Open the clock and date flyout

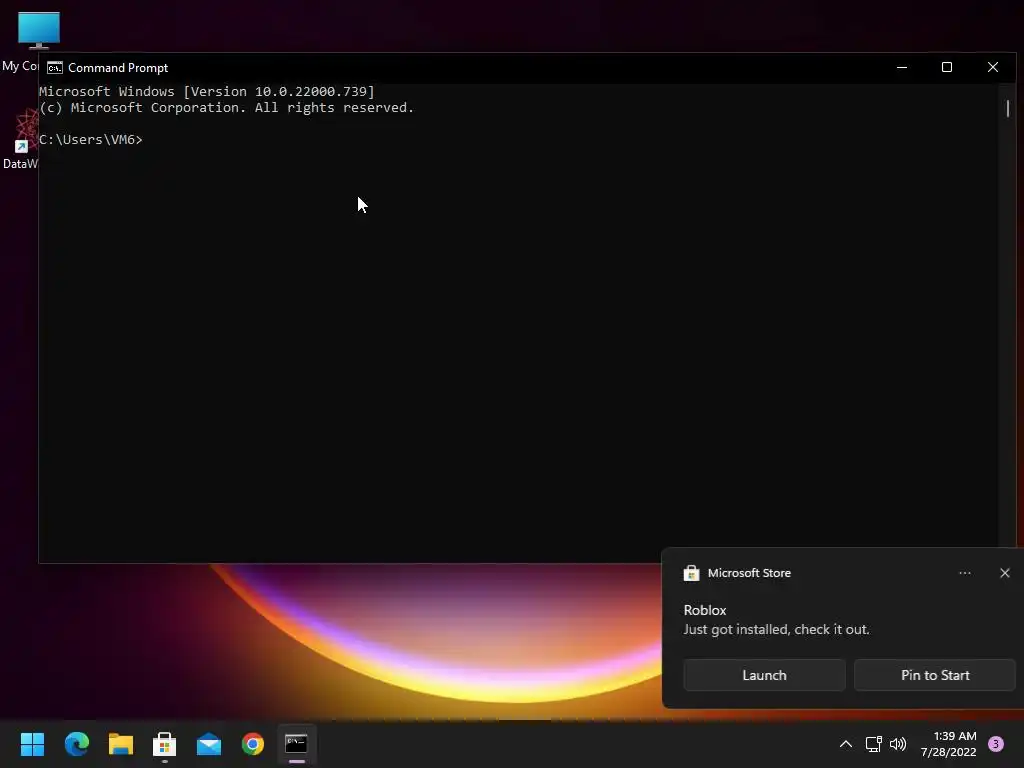click(x=948, y=744)
